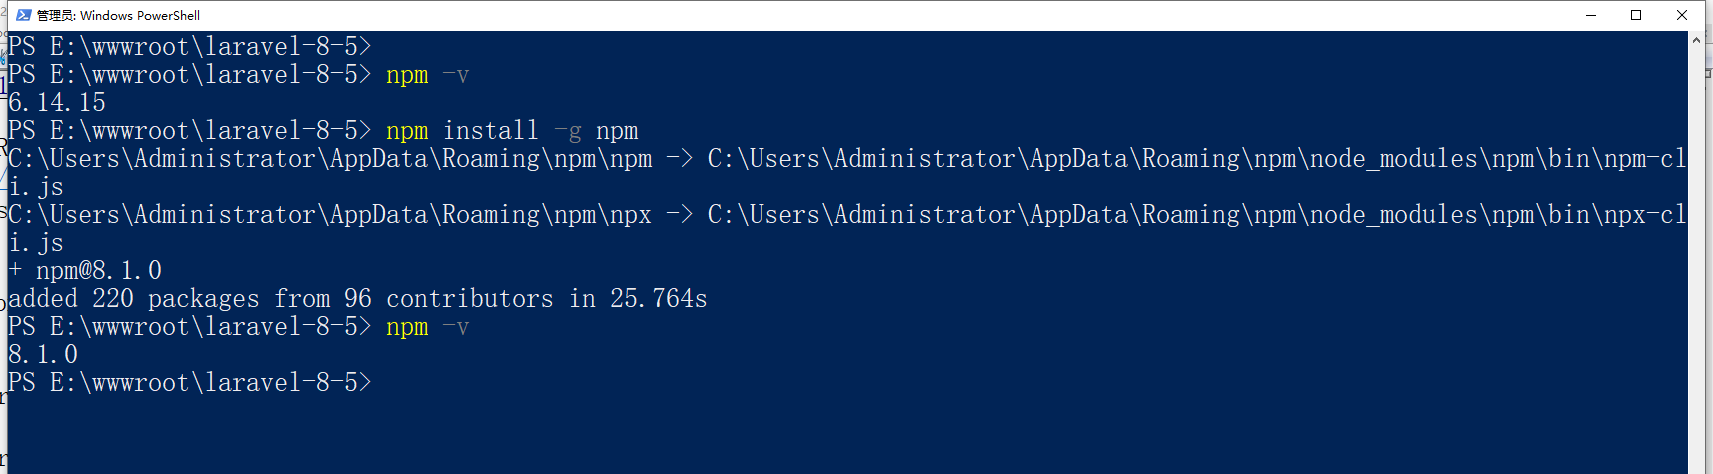The height and width of the screenshot is (474, 1713).
Task: Click the topmost empty prompt line
Action: pos(190,47)
